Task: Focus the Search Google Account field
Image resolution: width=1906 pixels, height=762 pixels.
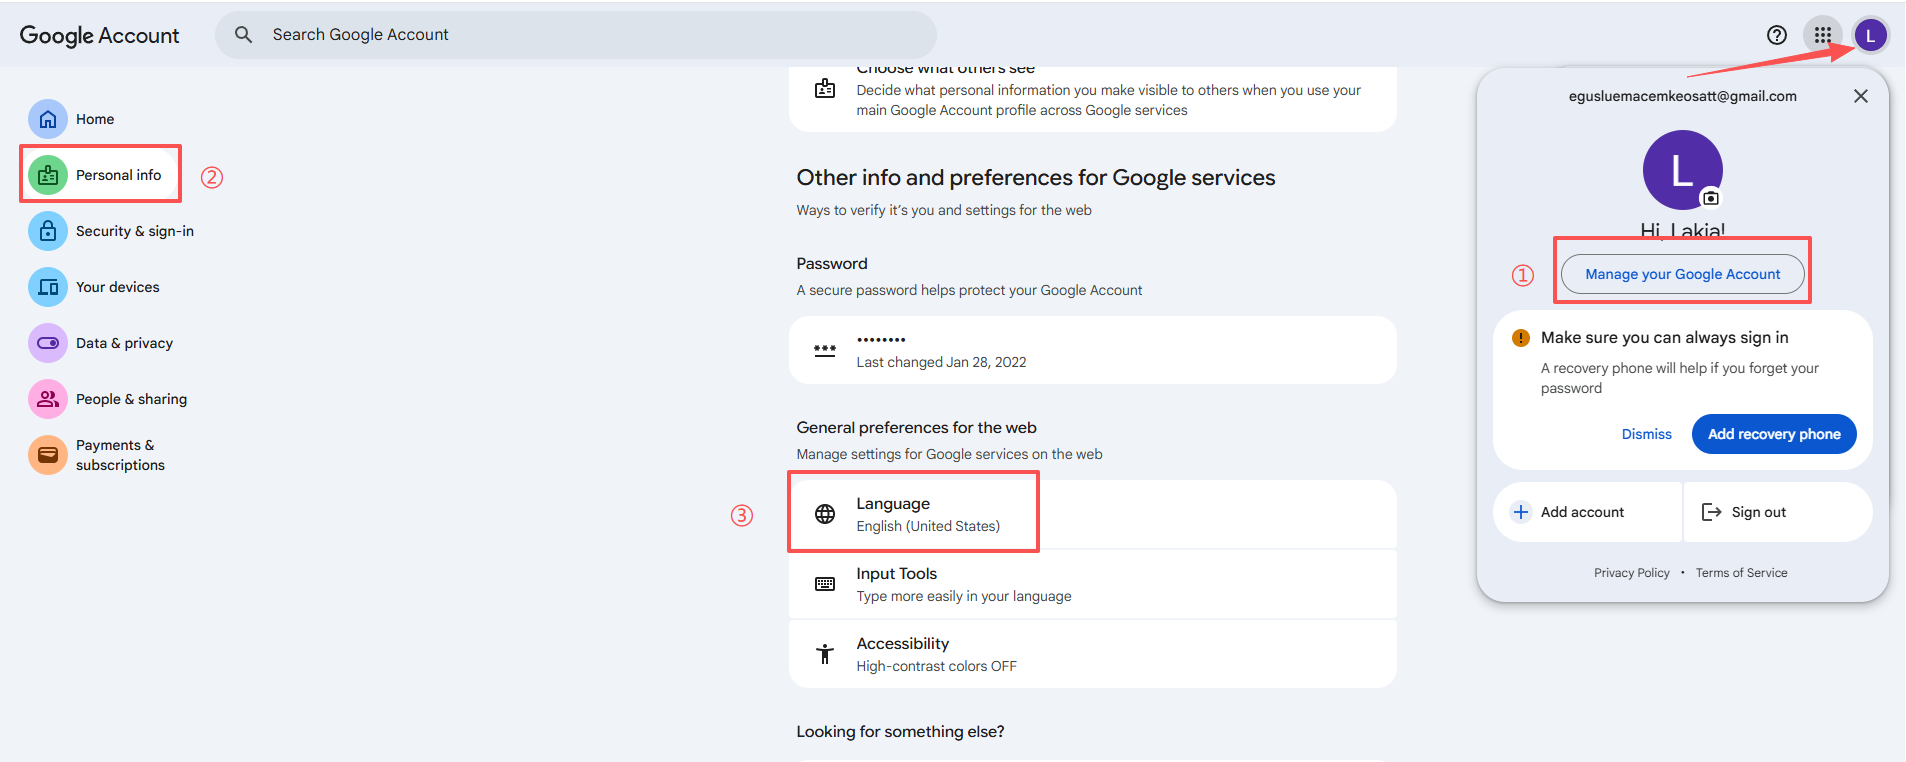Action: click(x=575, y=35)
